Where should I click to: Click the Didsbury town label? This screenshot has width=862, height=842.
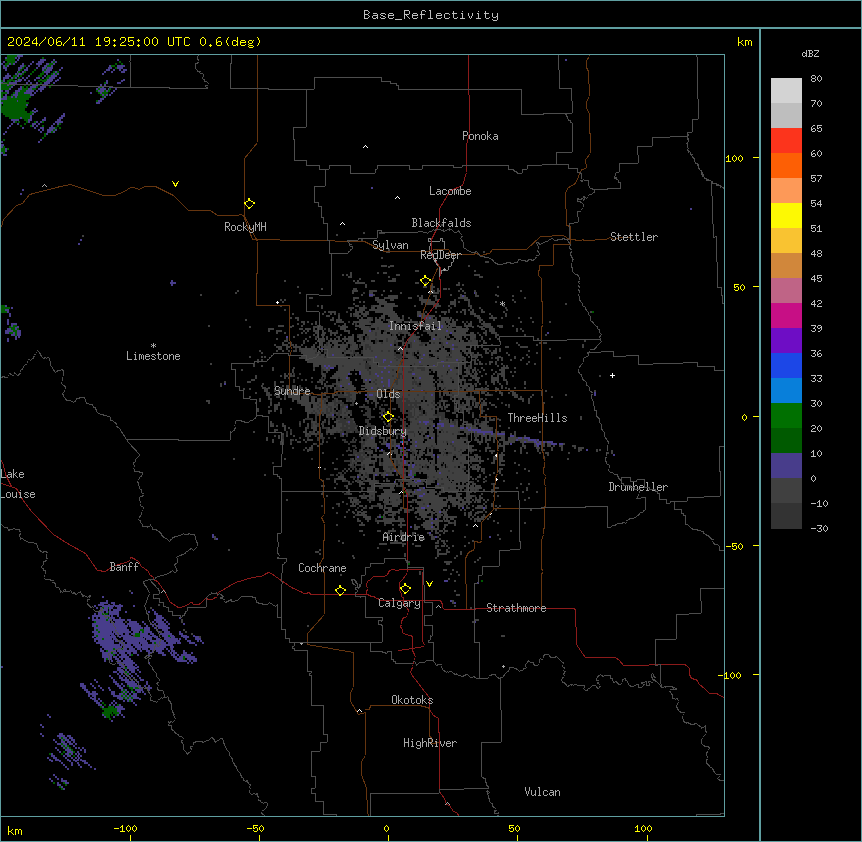click(383, 431)
